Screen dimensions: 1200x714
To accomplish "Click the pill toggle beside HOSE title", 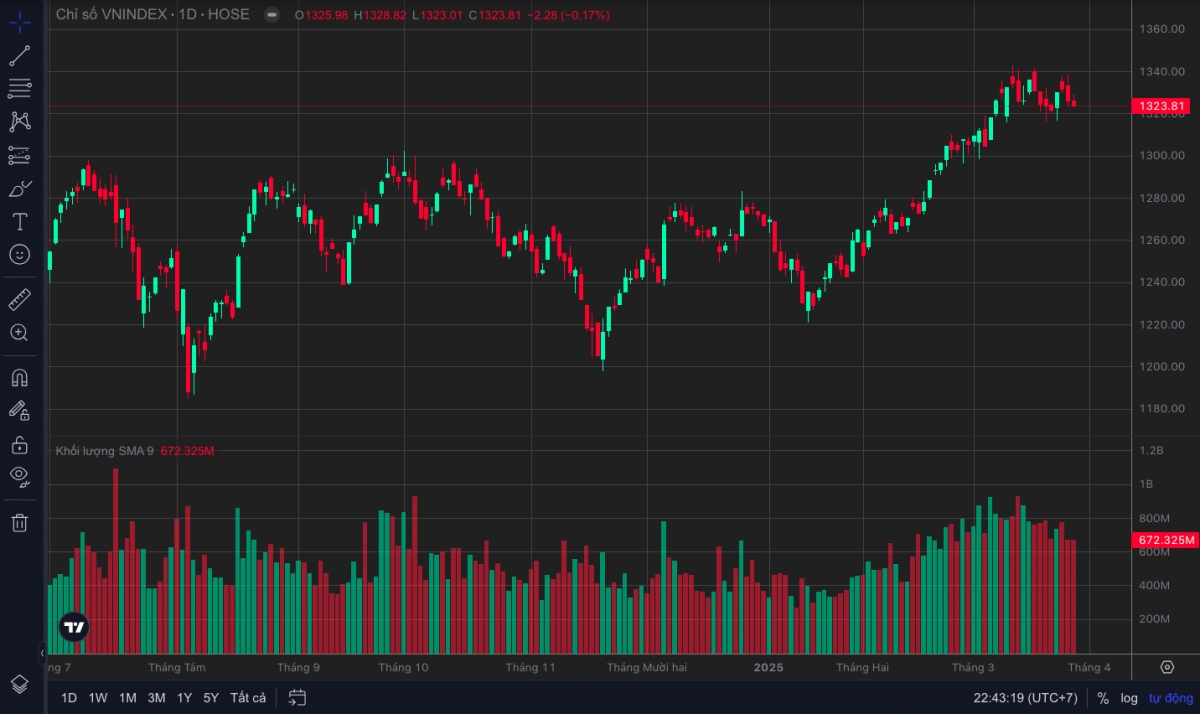I will coord(271,15).
